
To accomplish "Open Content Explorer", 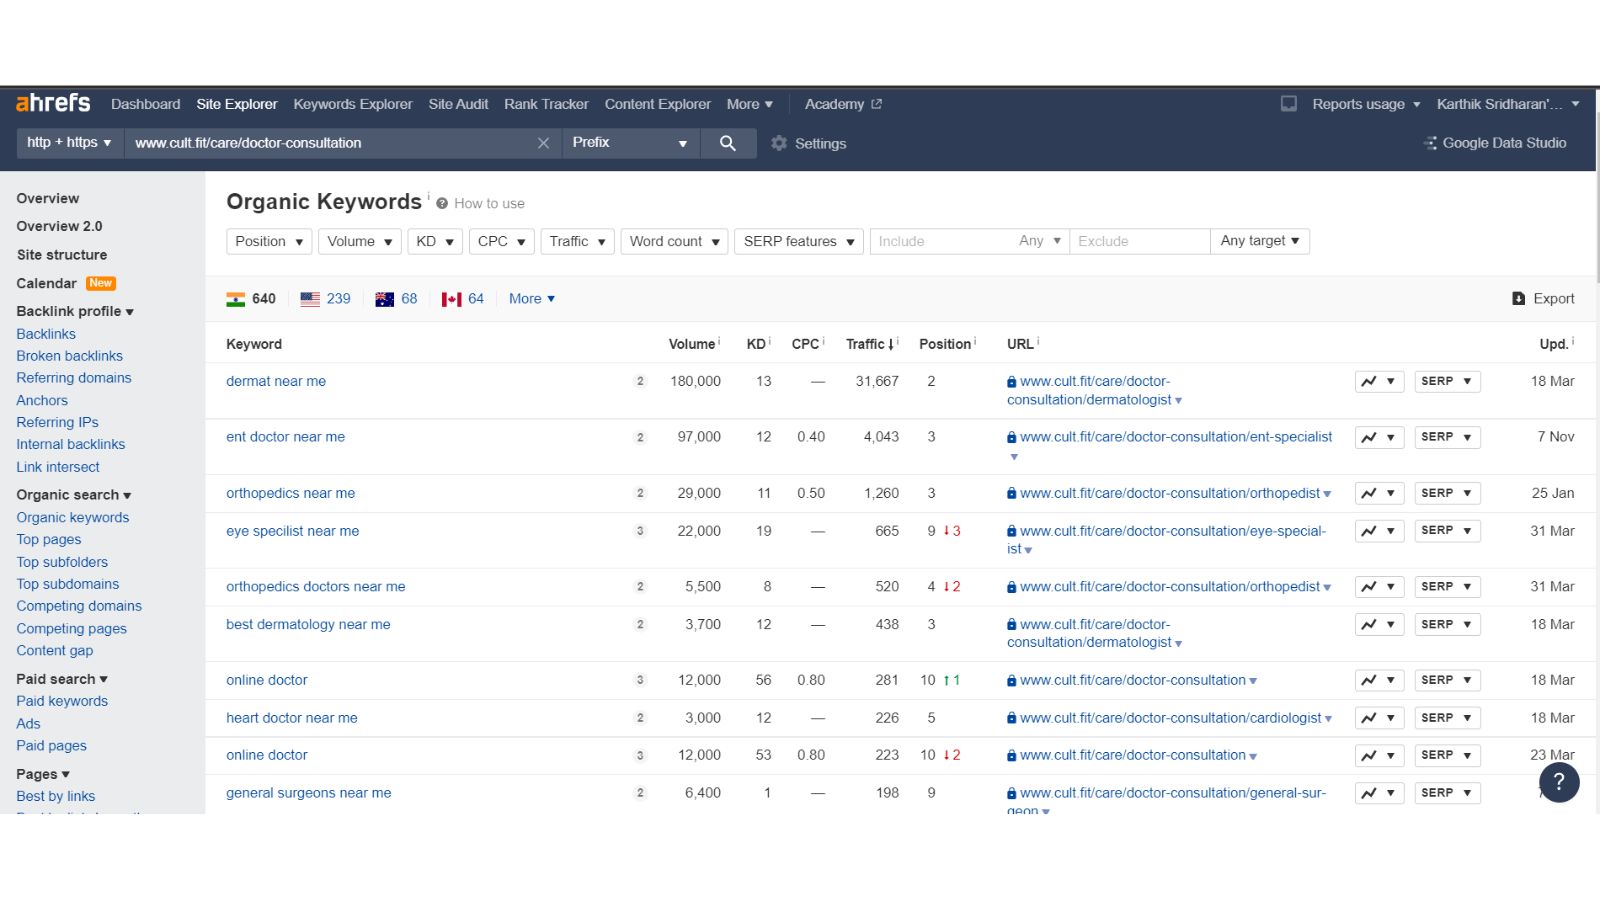I will click(657, 104).
